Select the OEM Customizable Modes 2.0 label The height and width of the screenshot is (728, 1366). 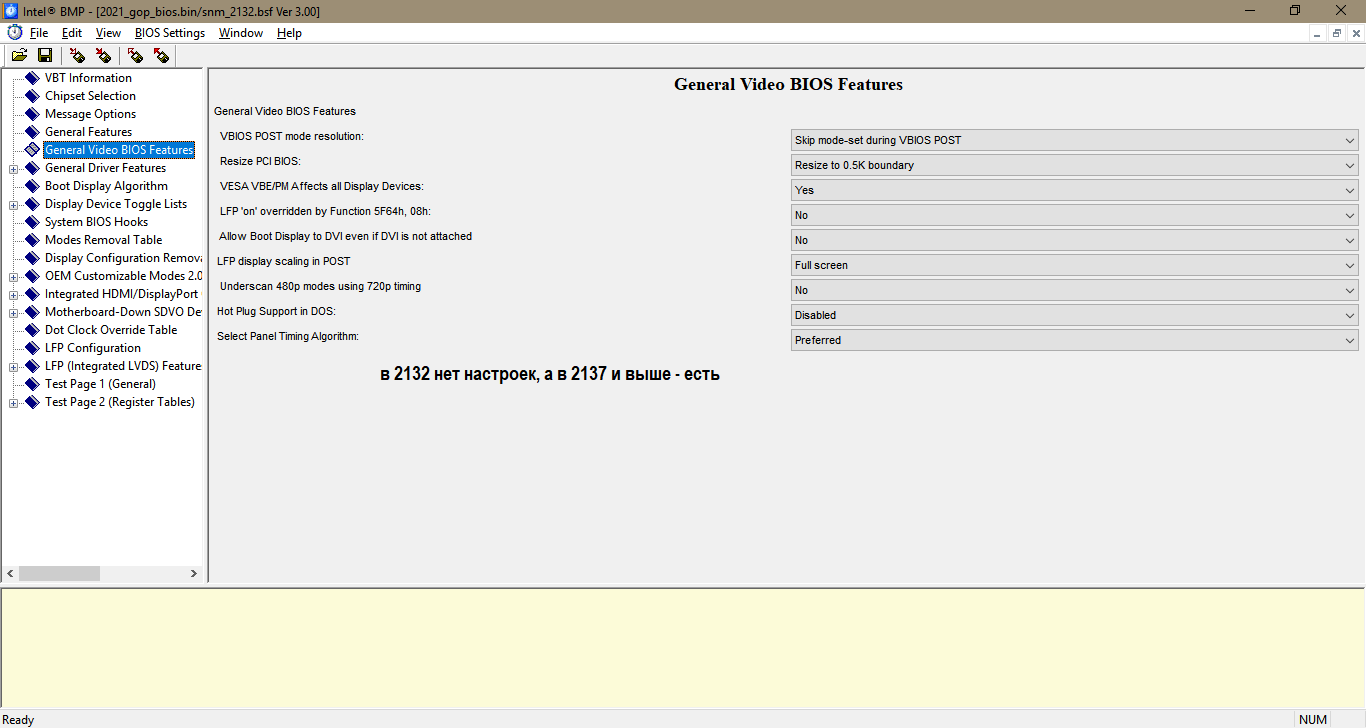coord(123,276)
